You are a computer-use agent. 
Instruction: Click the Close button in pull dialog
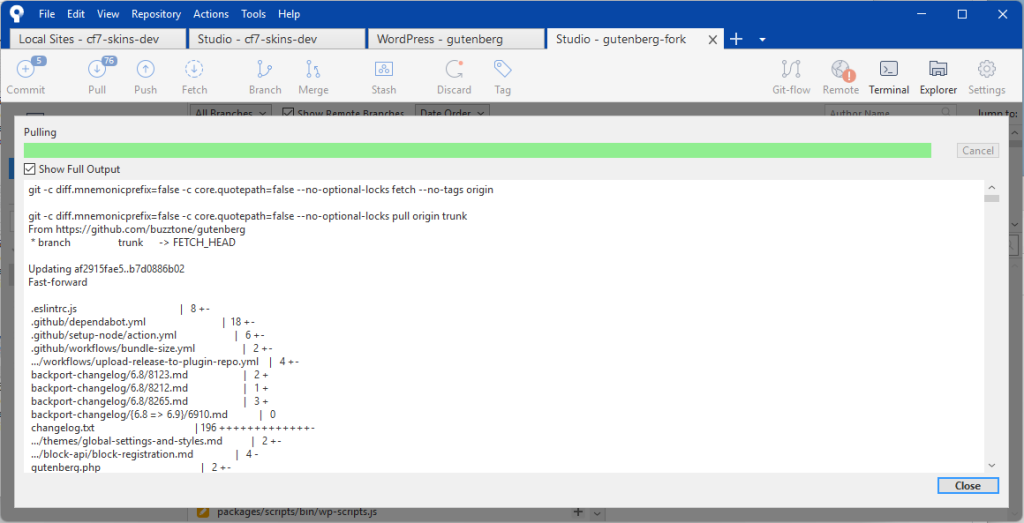(967, 486)
